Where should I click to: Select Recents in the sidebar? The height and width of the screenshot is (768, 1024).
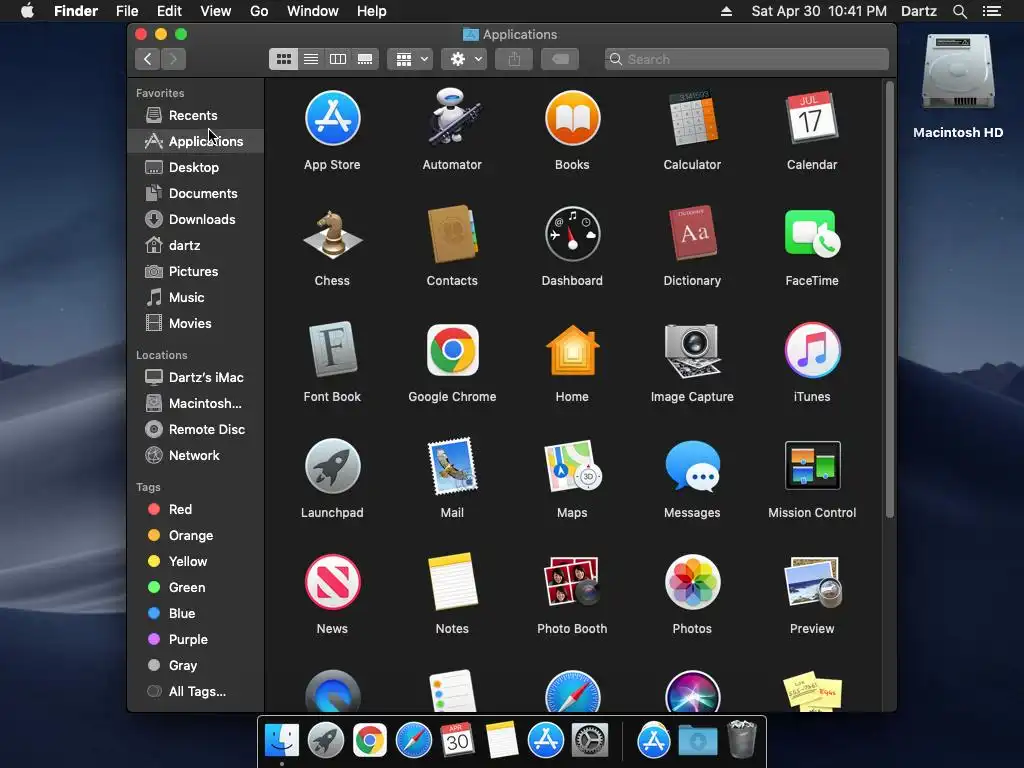click(x=196, y=116)
